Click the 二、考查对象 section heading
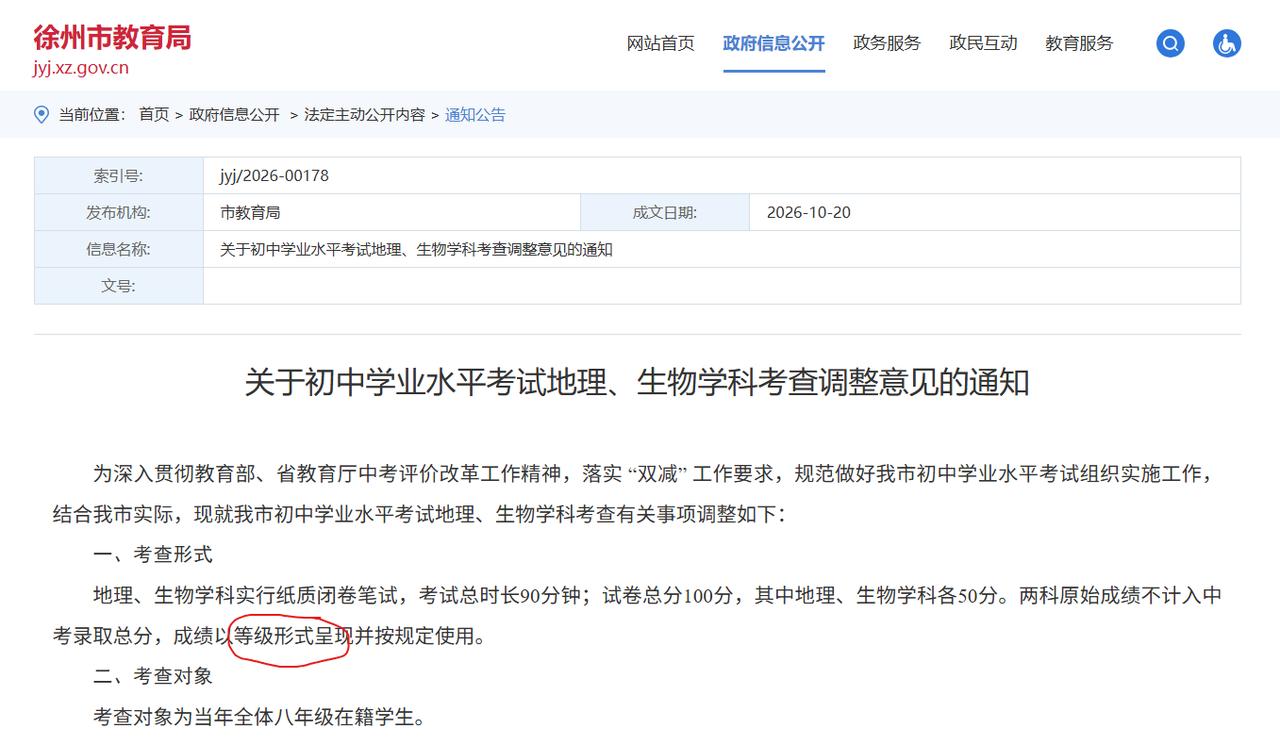Screen dimensions: 1280x745 [x=153, y=676]
